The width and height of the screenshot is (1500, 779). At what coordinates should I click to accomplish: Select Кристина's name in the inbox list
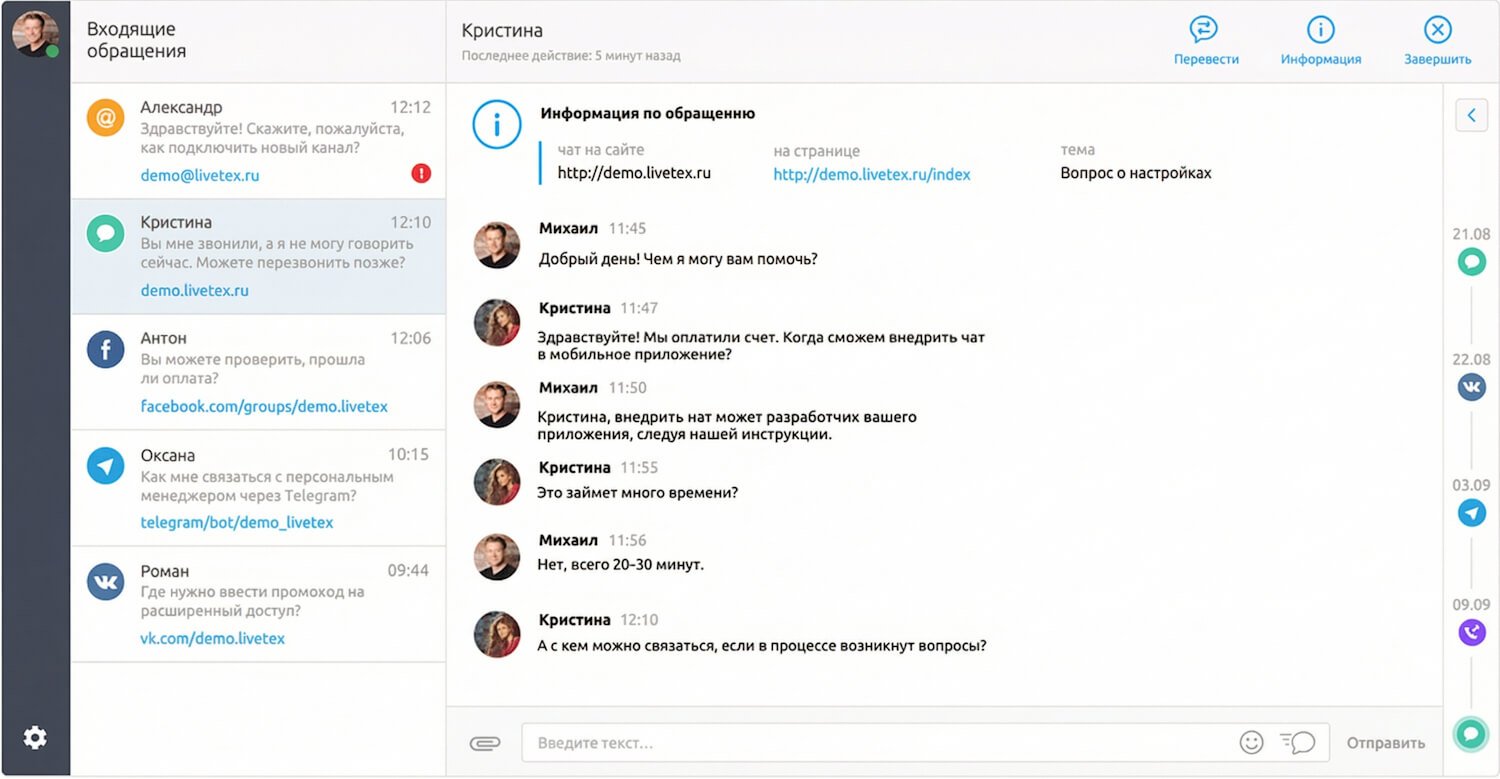point(176,222)
